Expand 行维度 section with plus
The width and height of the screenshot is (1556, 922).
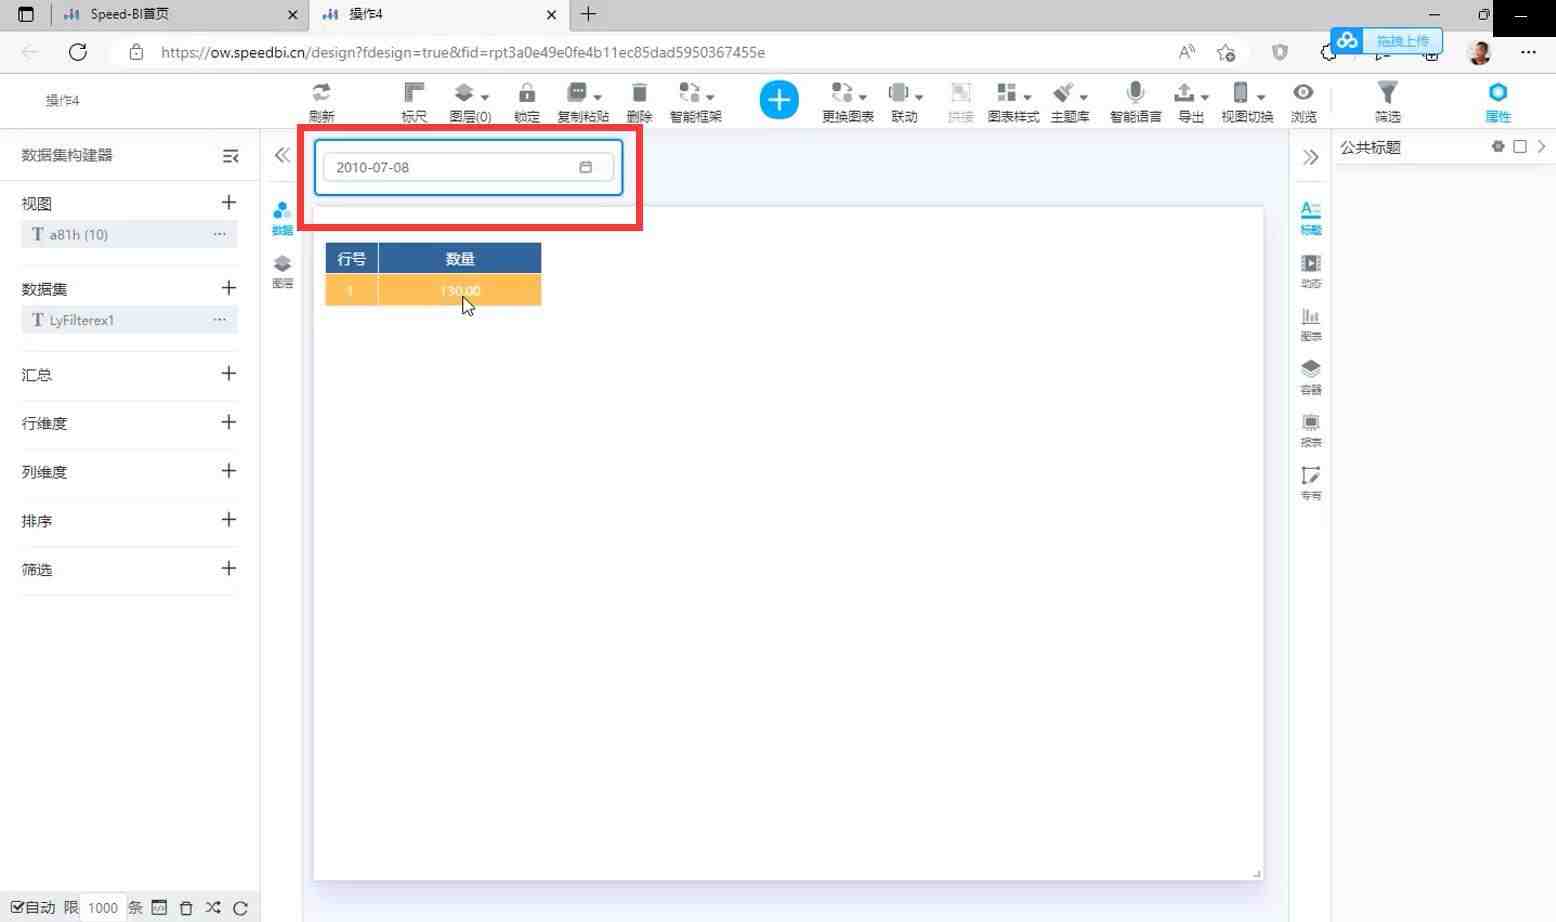pyautogui.click(x=229, y=422)
